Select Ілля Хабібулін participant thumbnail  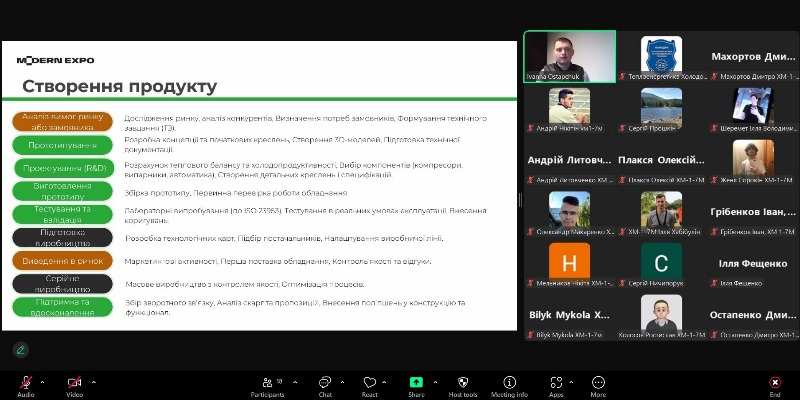coord(661,212)
